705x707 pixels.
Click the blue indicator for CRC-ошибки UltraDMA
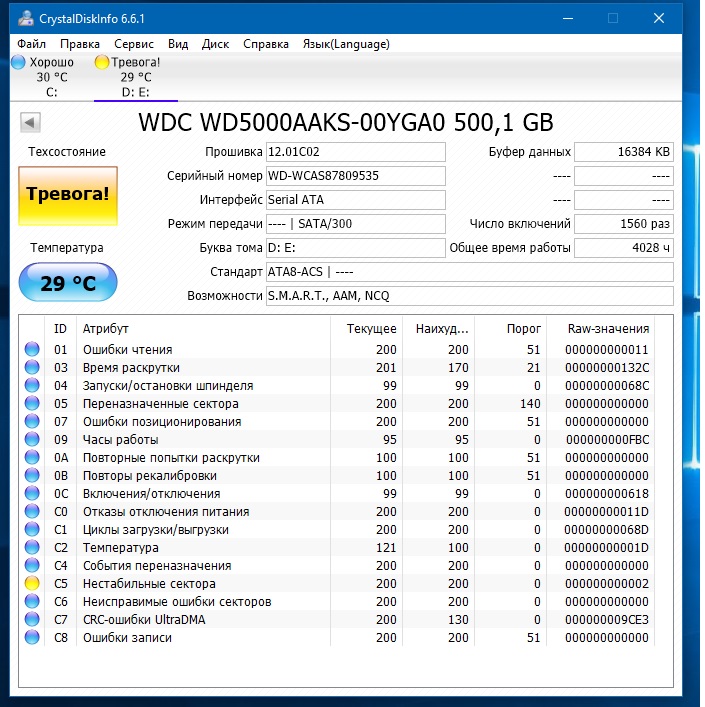pos(32,620)
